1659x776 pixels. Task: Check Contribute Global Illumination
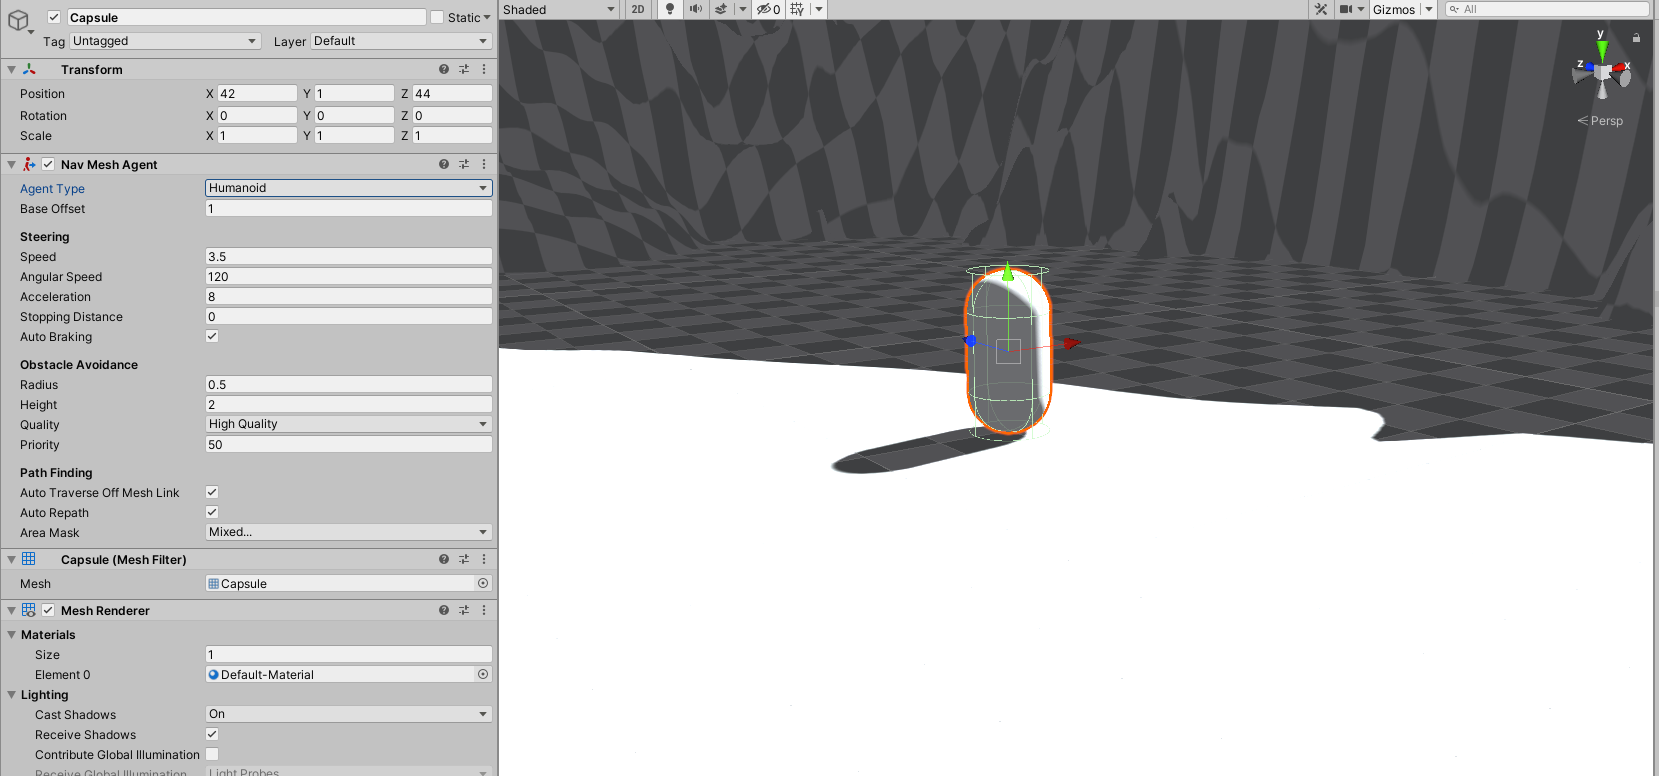coord(212,754)
